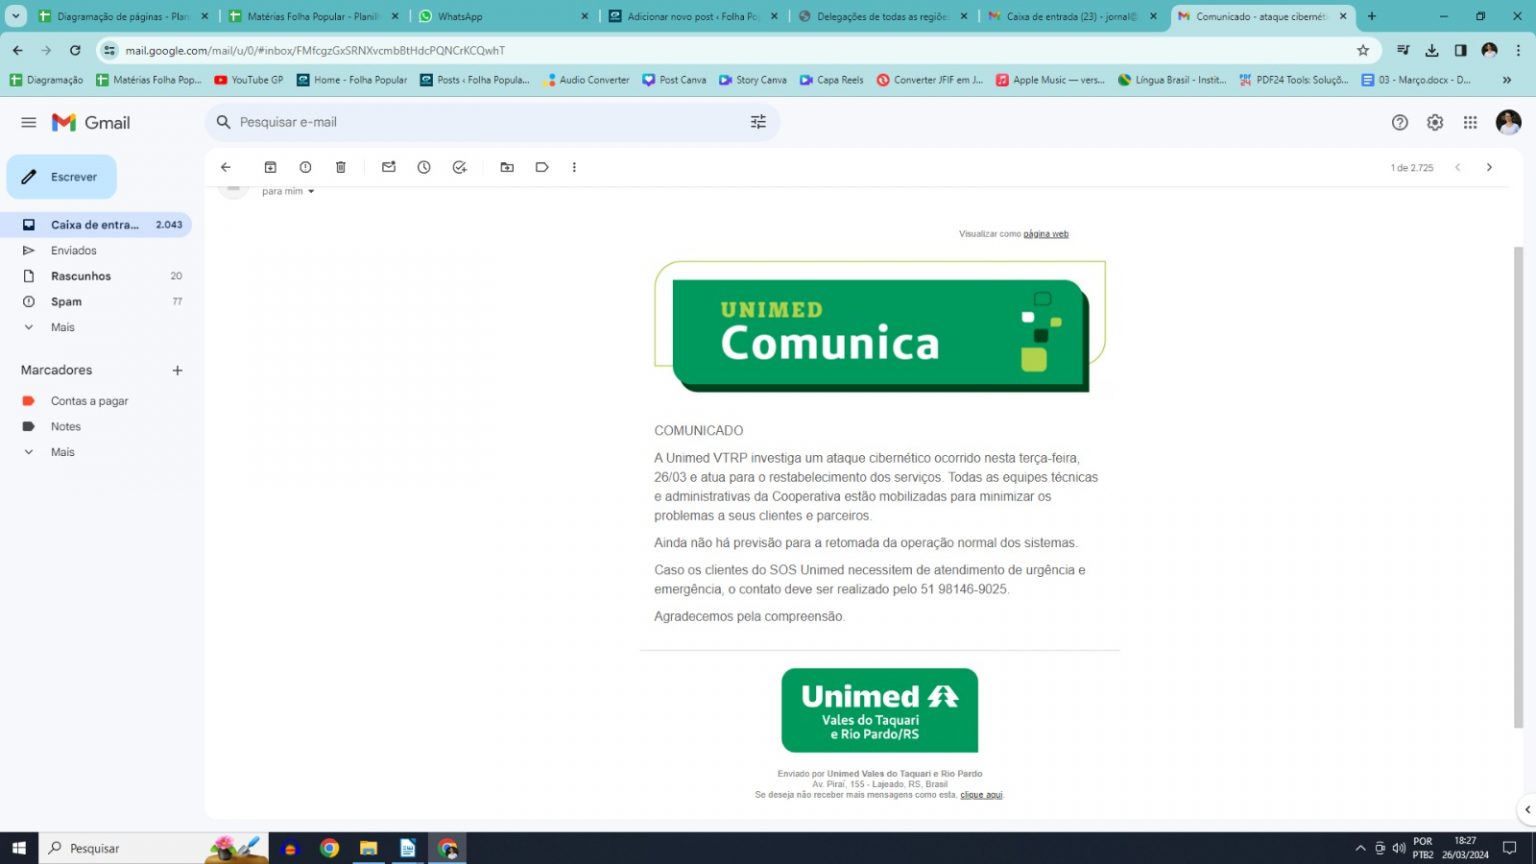Open the Move to folder icon

point(507,167)
